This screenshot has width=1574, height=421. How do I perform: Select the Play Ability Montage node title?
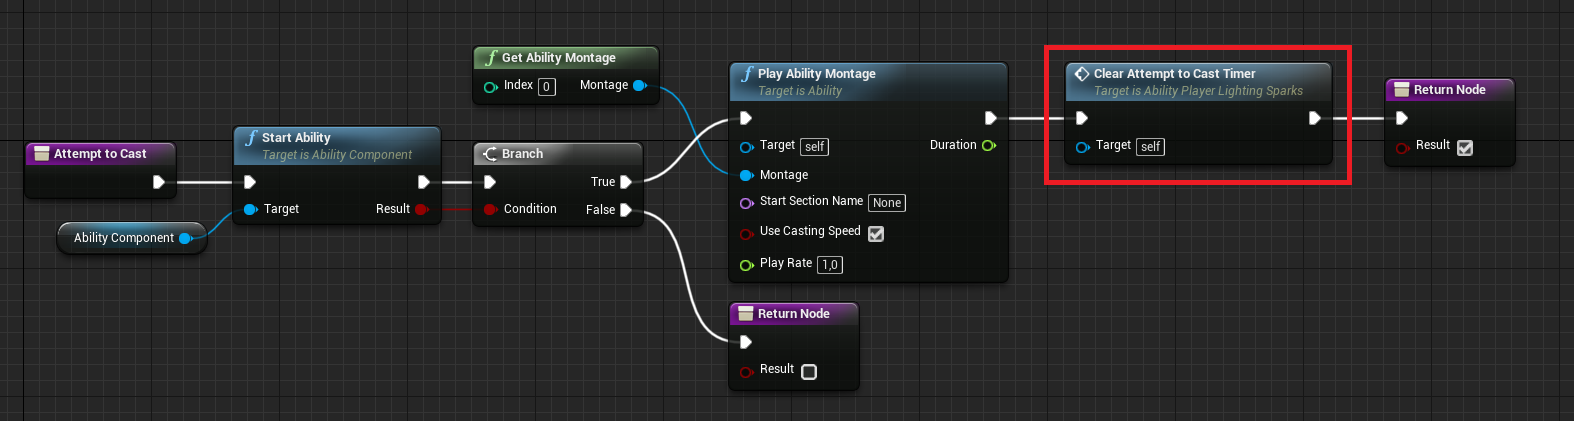pyautogui.click(x=816, y=74)
